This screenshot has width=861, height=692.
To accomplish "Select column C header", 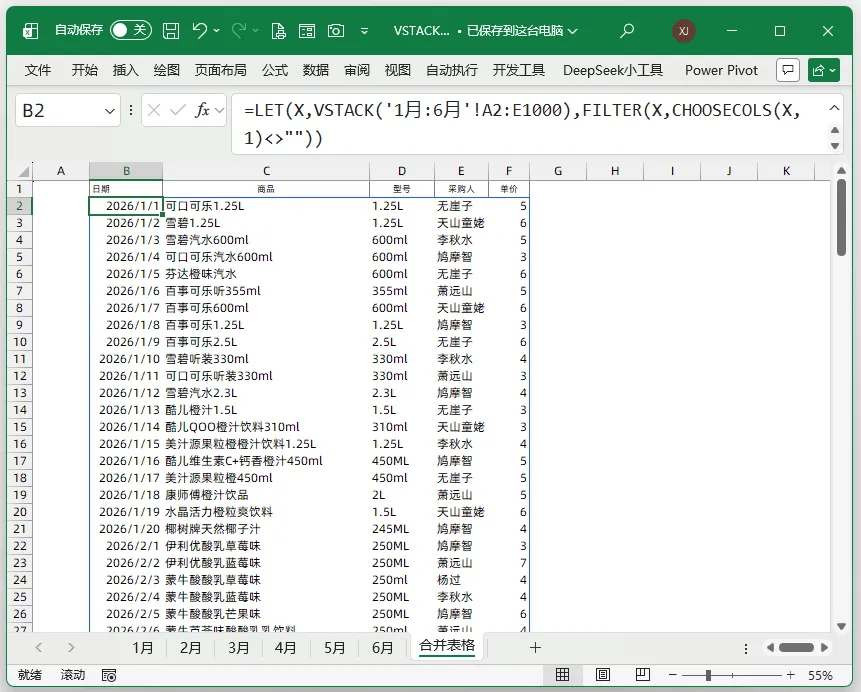I will [266, 171].
